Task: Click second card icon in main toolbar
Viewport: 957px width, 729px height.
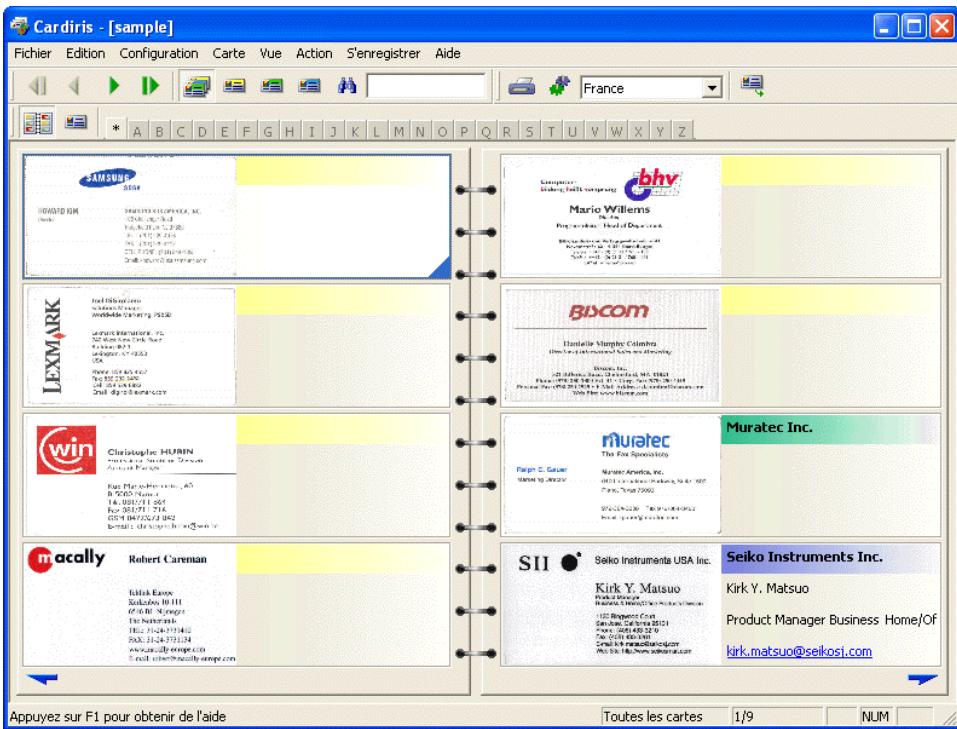Action: coord(234,86)
